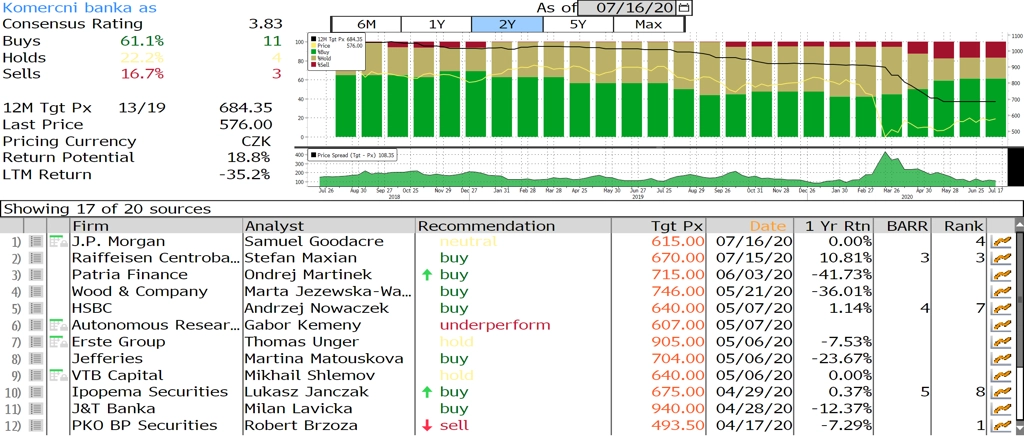The image size is (1024, 442).
Task: Sort the table by the 1 Yr Rtn column
Action: click(x=833, y=226)
